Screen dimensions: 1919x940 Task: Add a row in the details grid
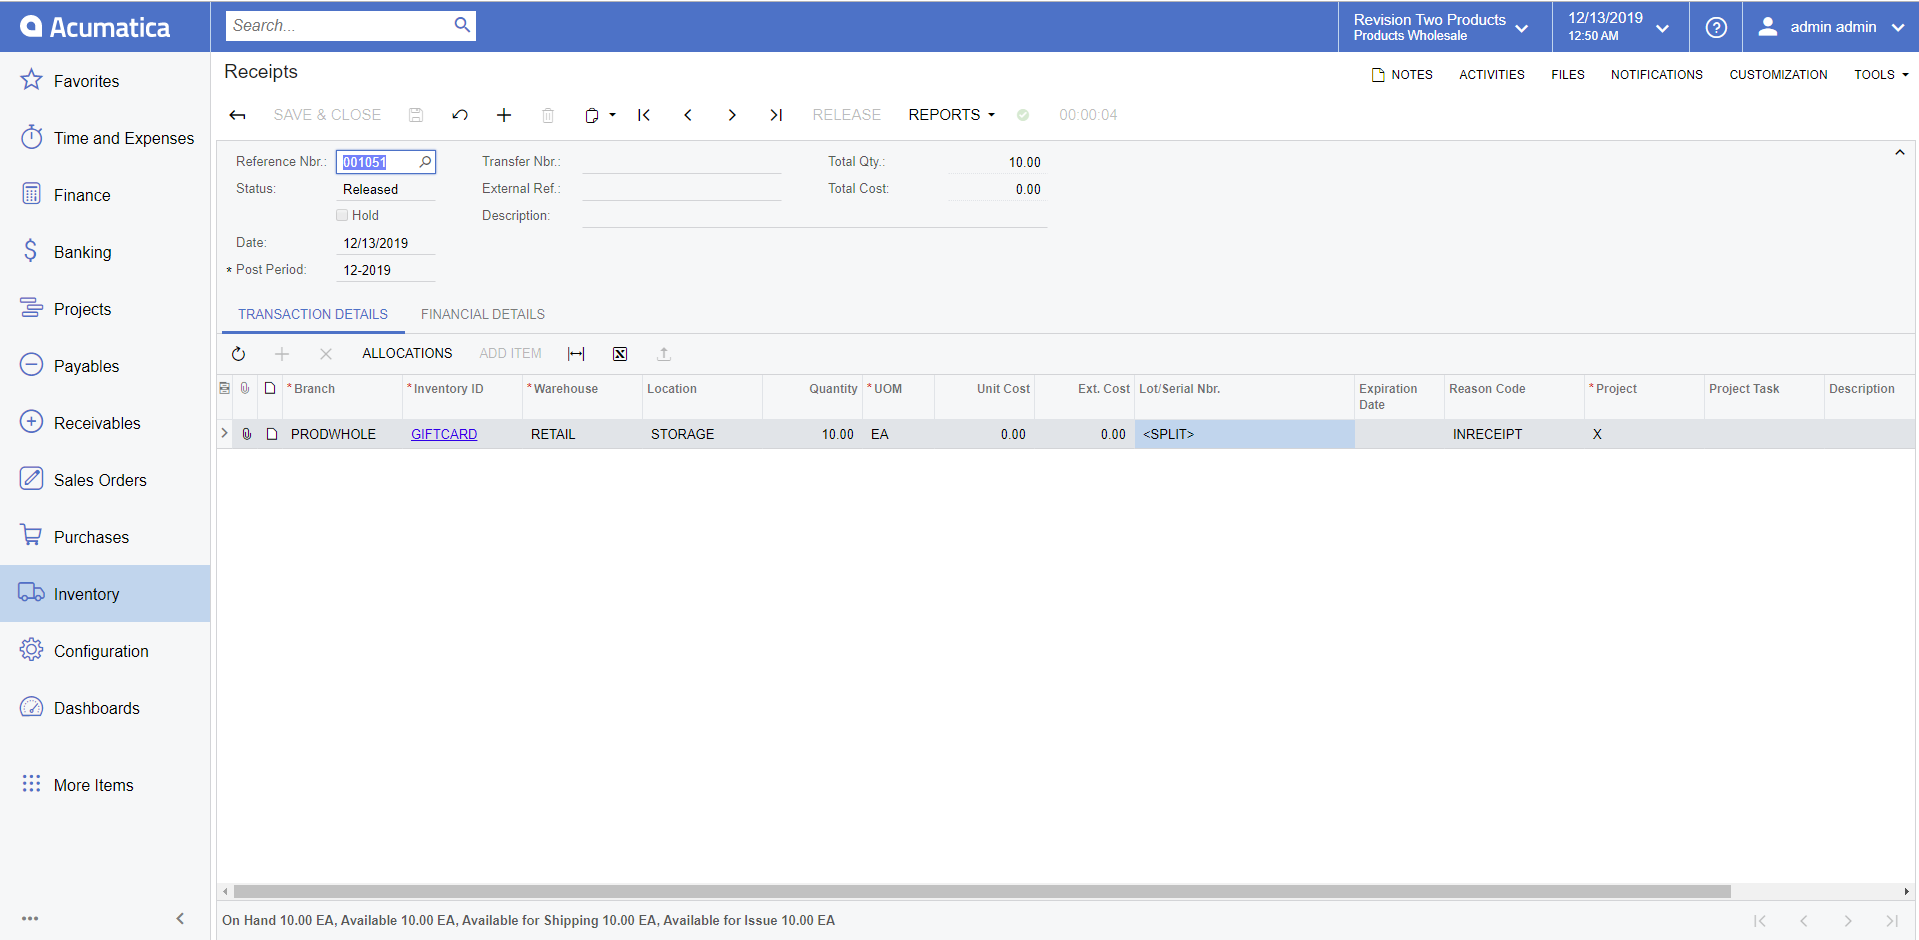(282, 354)
